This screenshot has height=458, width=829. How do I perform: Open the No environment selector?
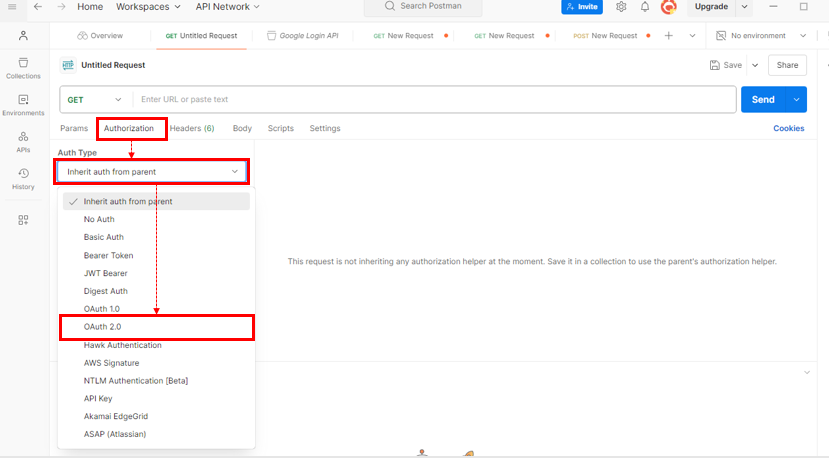tap(761, 35)
